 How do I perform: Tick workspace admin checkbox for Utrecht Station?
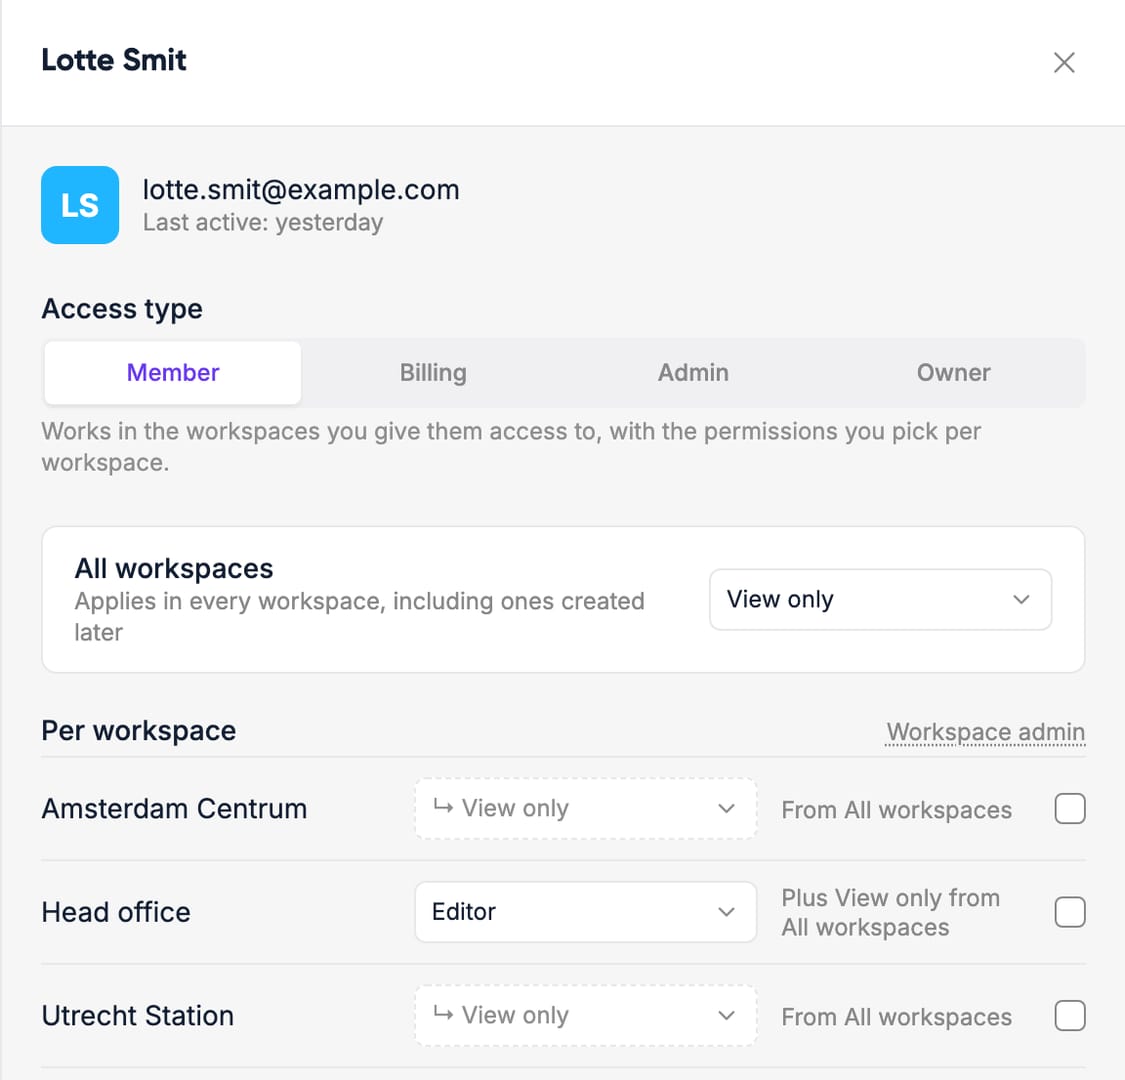pyautogui.click(x=1070, y=1015)
